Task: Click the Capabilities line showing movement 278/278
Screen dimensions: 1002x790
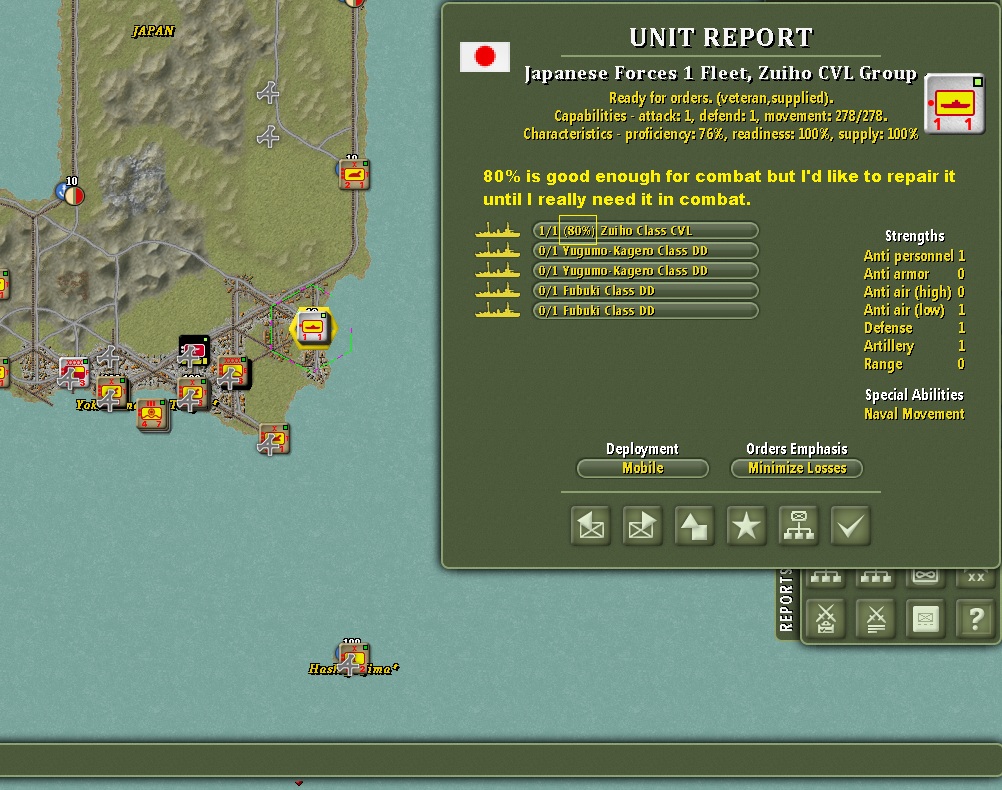Action: 720,116
